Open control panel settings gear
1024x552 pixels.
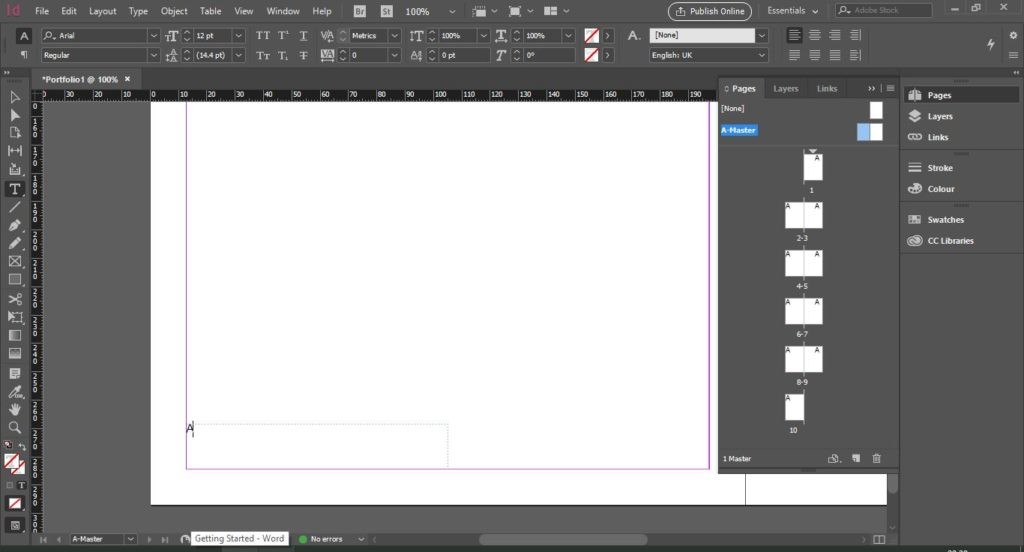[1013, 35]
